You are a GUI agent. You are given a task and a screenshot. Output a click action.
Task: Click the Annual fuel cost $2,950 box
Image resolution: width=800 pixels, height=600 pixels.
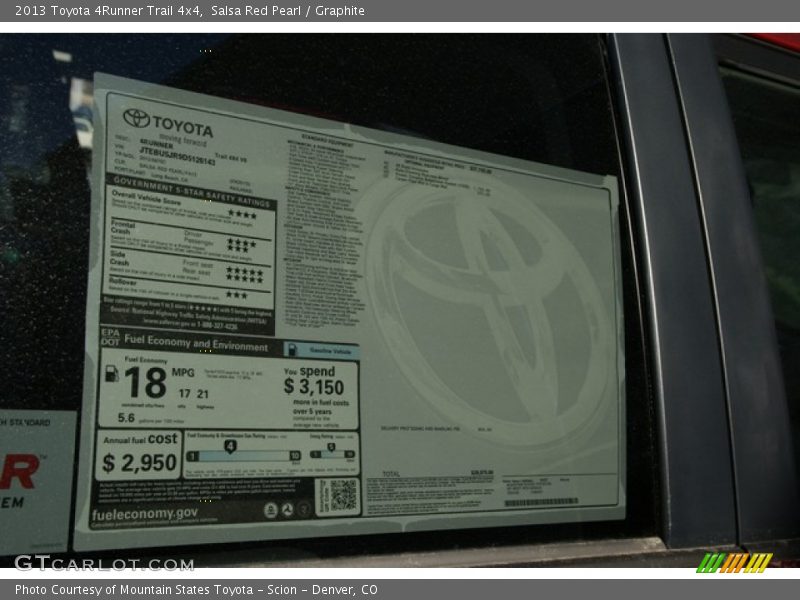[140, 455]
